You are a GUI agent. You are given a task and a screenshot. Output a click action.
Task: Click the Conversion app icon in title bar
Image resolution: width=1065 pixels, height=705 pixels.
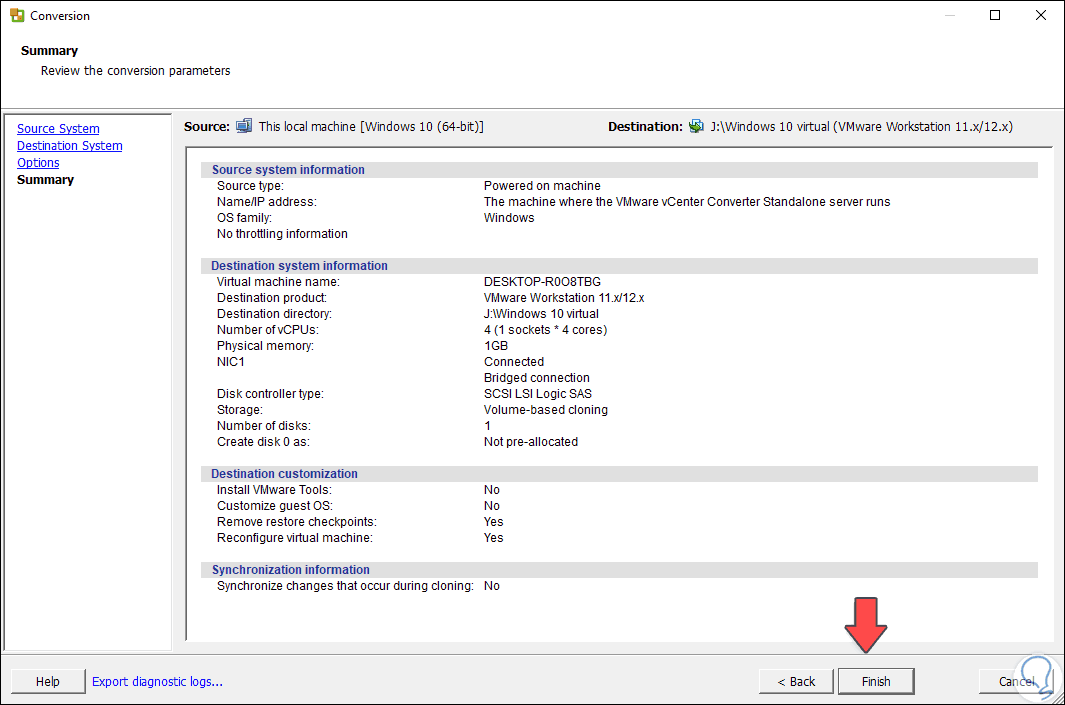[17, 15]
